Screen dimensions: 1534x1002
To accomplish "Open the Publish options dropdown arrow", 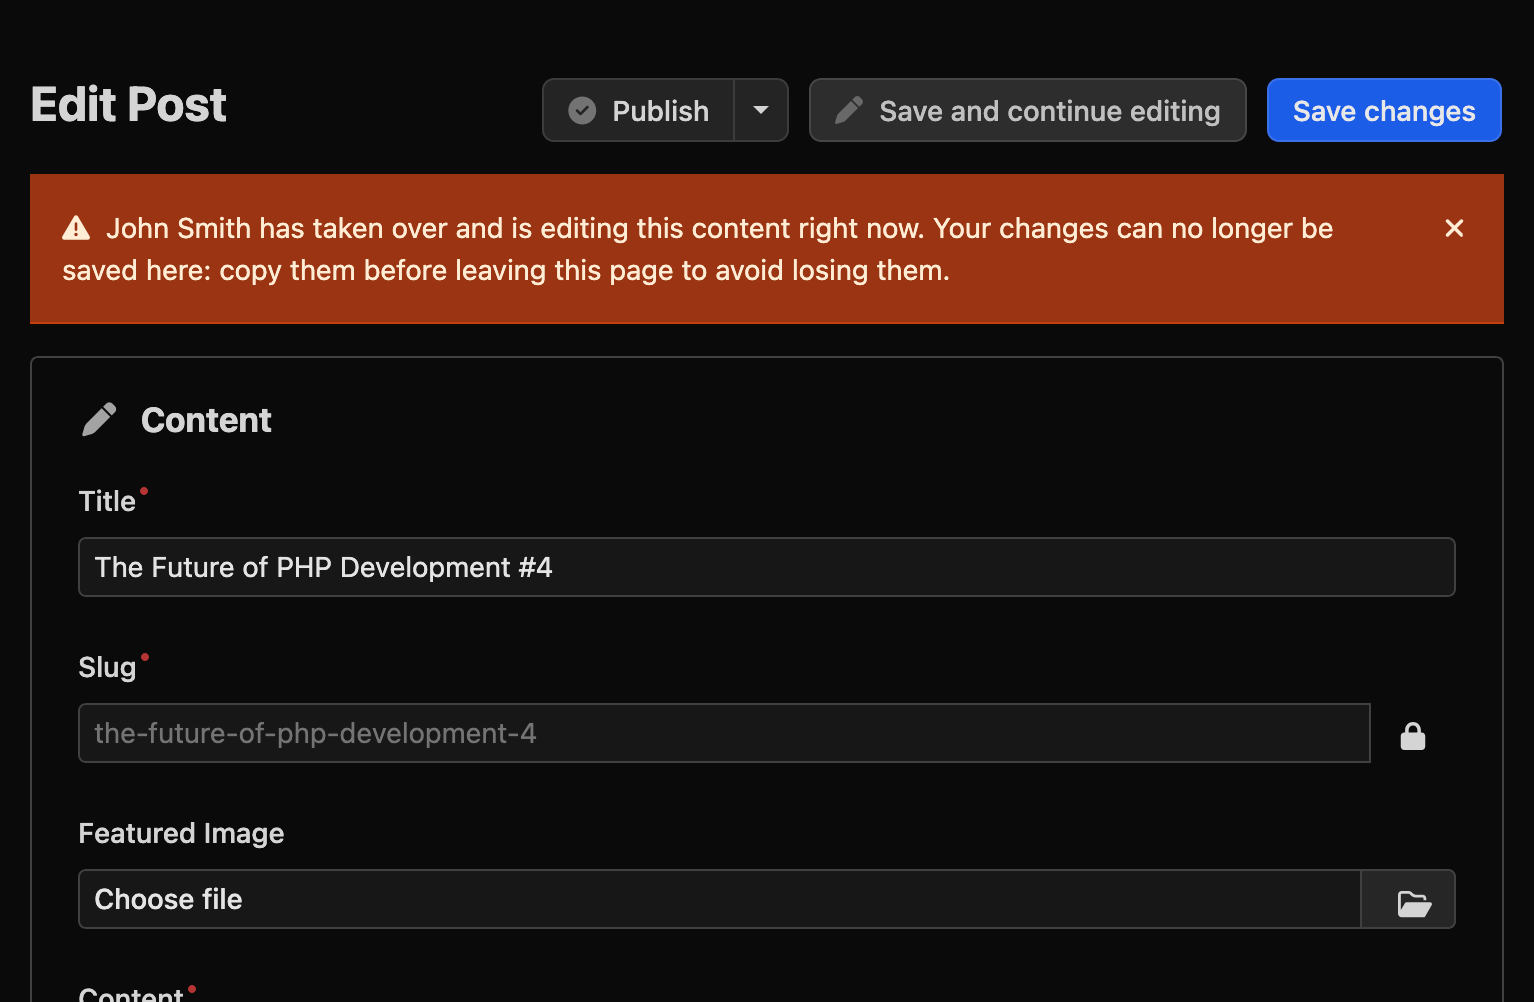I will pyautogui.click(x=761, y=110).
